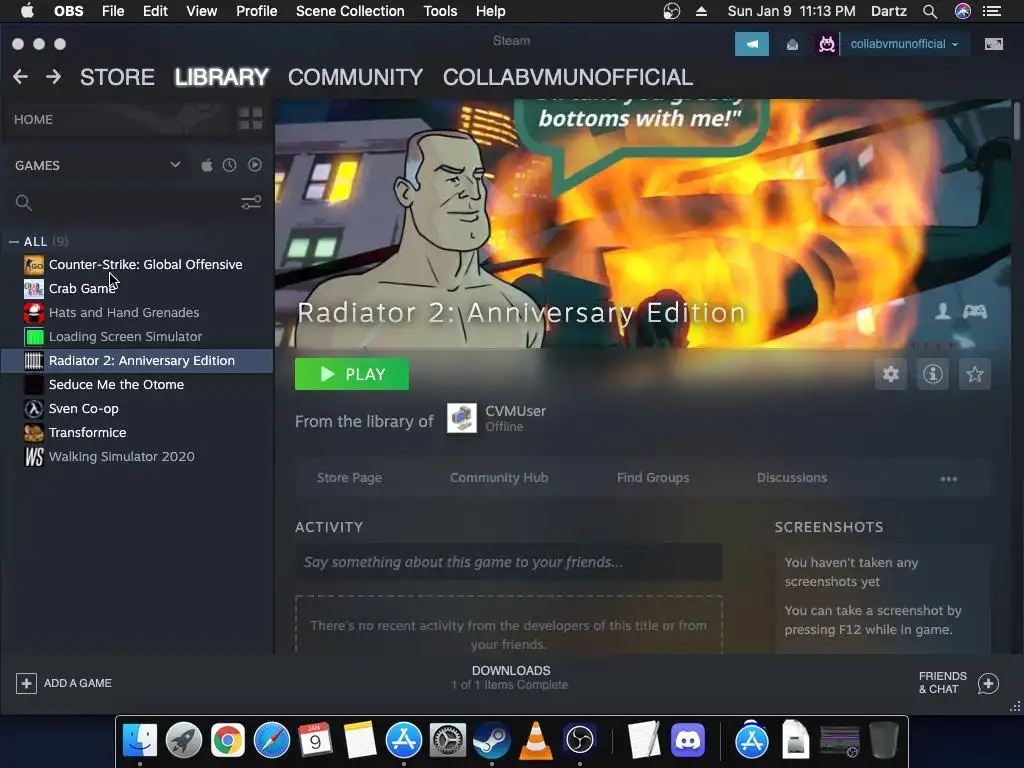This screenshot has width=1024, height=768.
Task: Open the CVMUser avatar
Action: (x=462, y=418)
